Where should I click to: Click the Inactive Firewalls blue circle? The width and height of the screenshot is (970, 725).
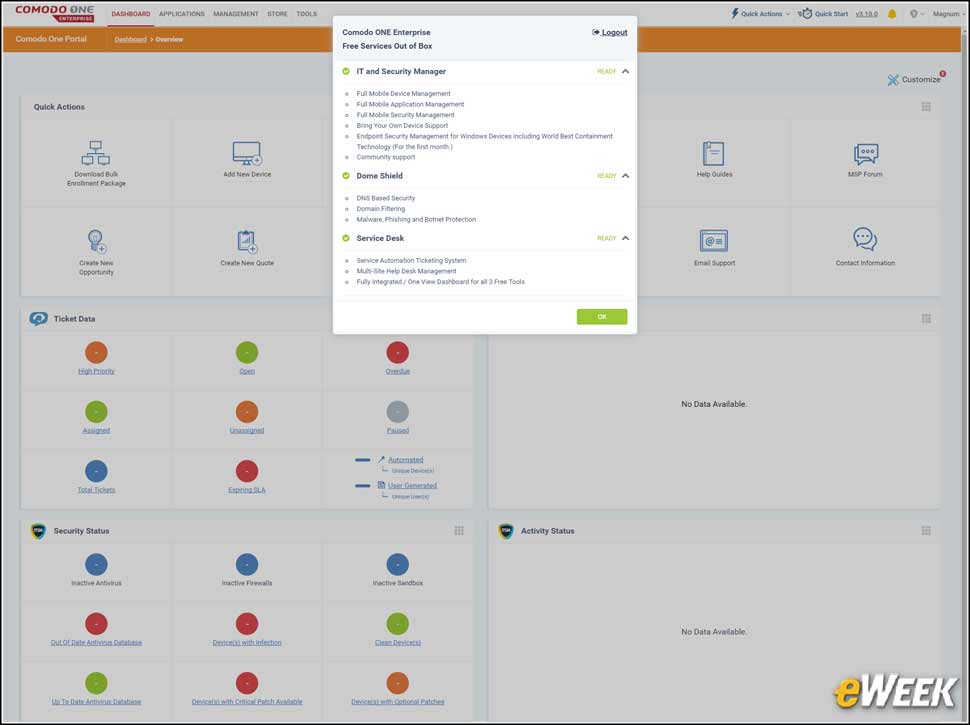[247, 564]
